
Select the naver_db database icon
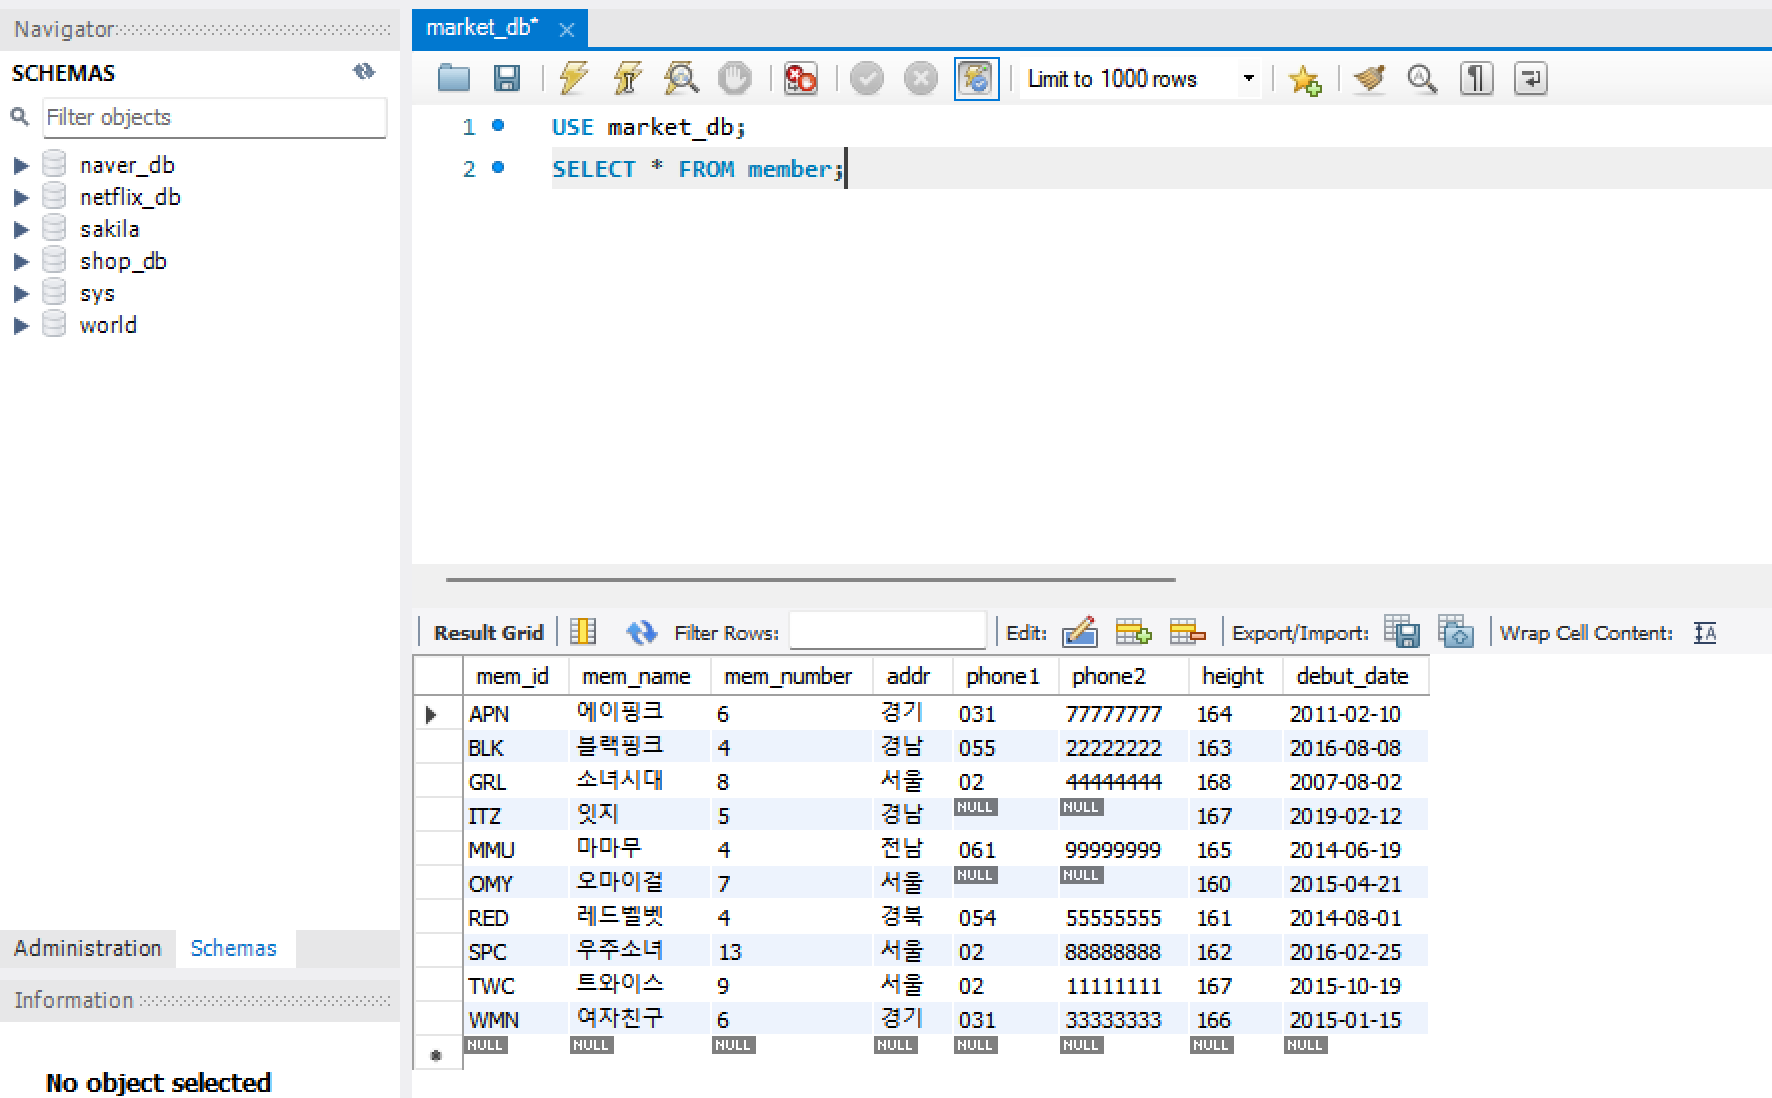coord(54,164)
